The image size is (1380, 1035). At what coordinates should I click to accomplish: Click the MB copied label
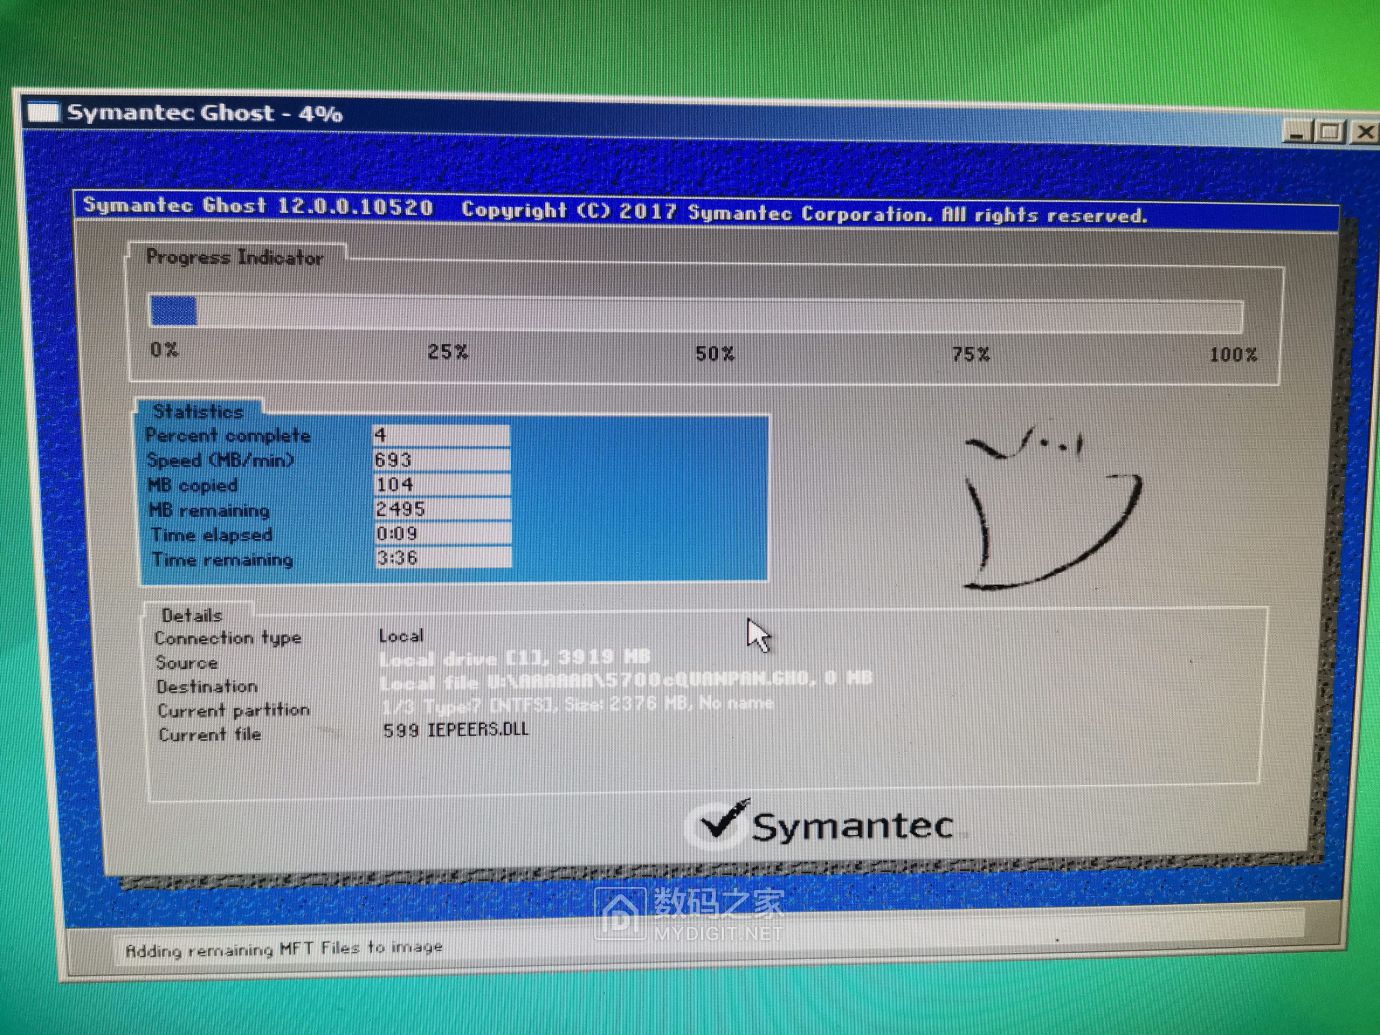coord(192,485)
